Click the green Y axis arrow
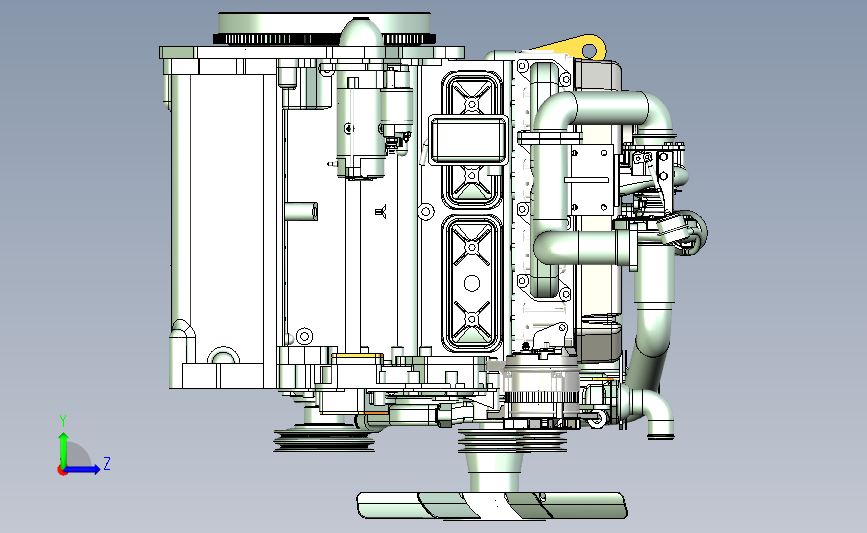This screenshot has width=867, height=533. point(64,449)
